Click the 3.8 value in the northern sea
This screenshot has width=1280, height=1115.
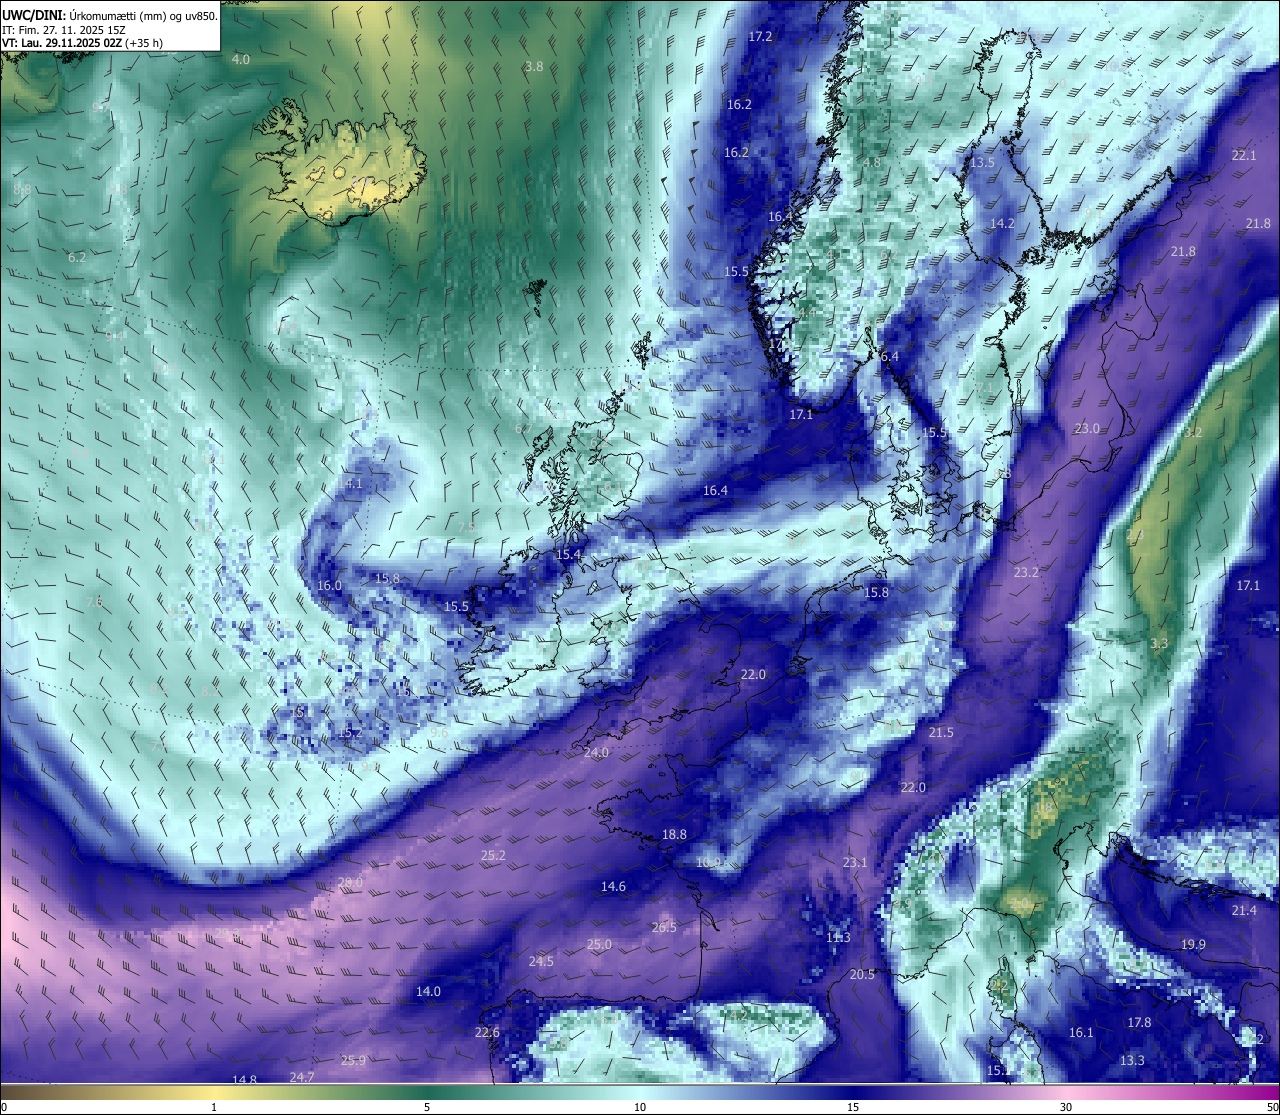tap(534, 67)
